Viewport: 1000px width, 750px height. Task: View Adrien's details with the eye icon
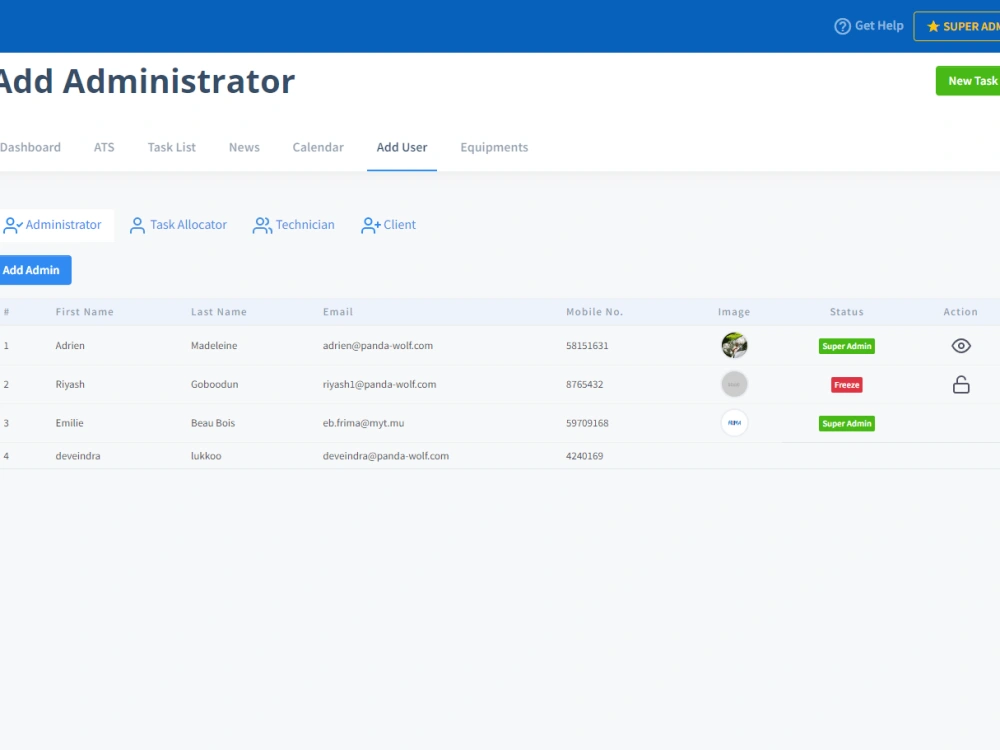960,346
